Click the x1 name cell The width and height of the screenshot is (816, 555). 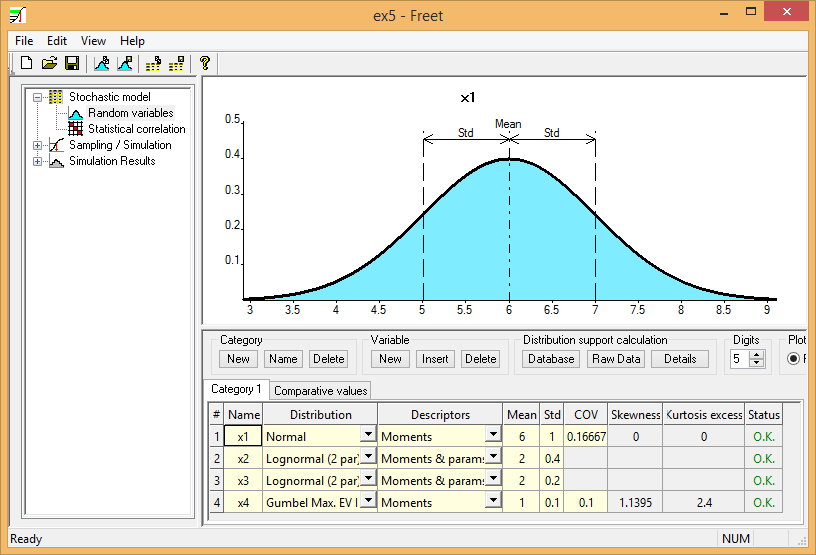(x=243, y=436)
